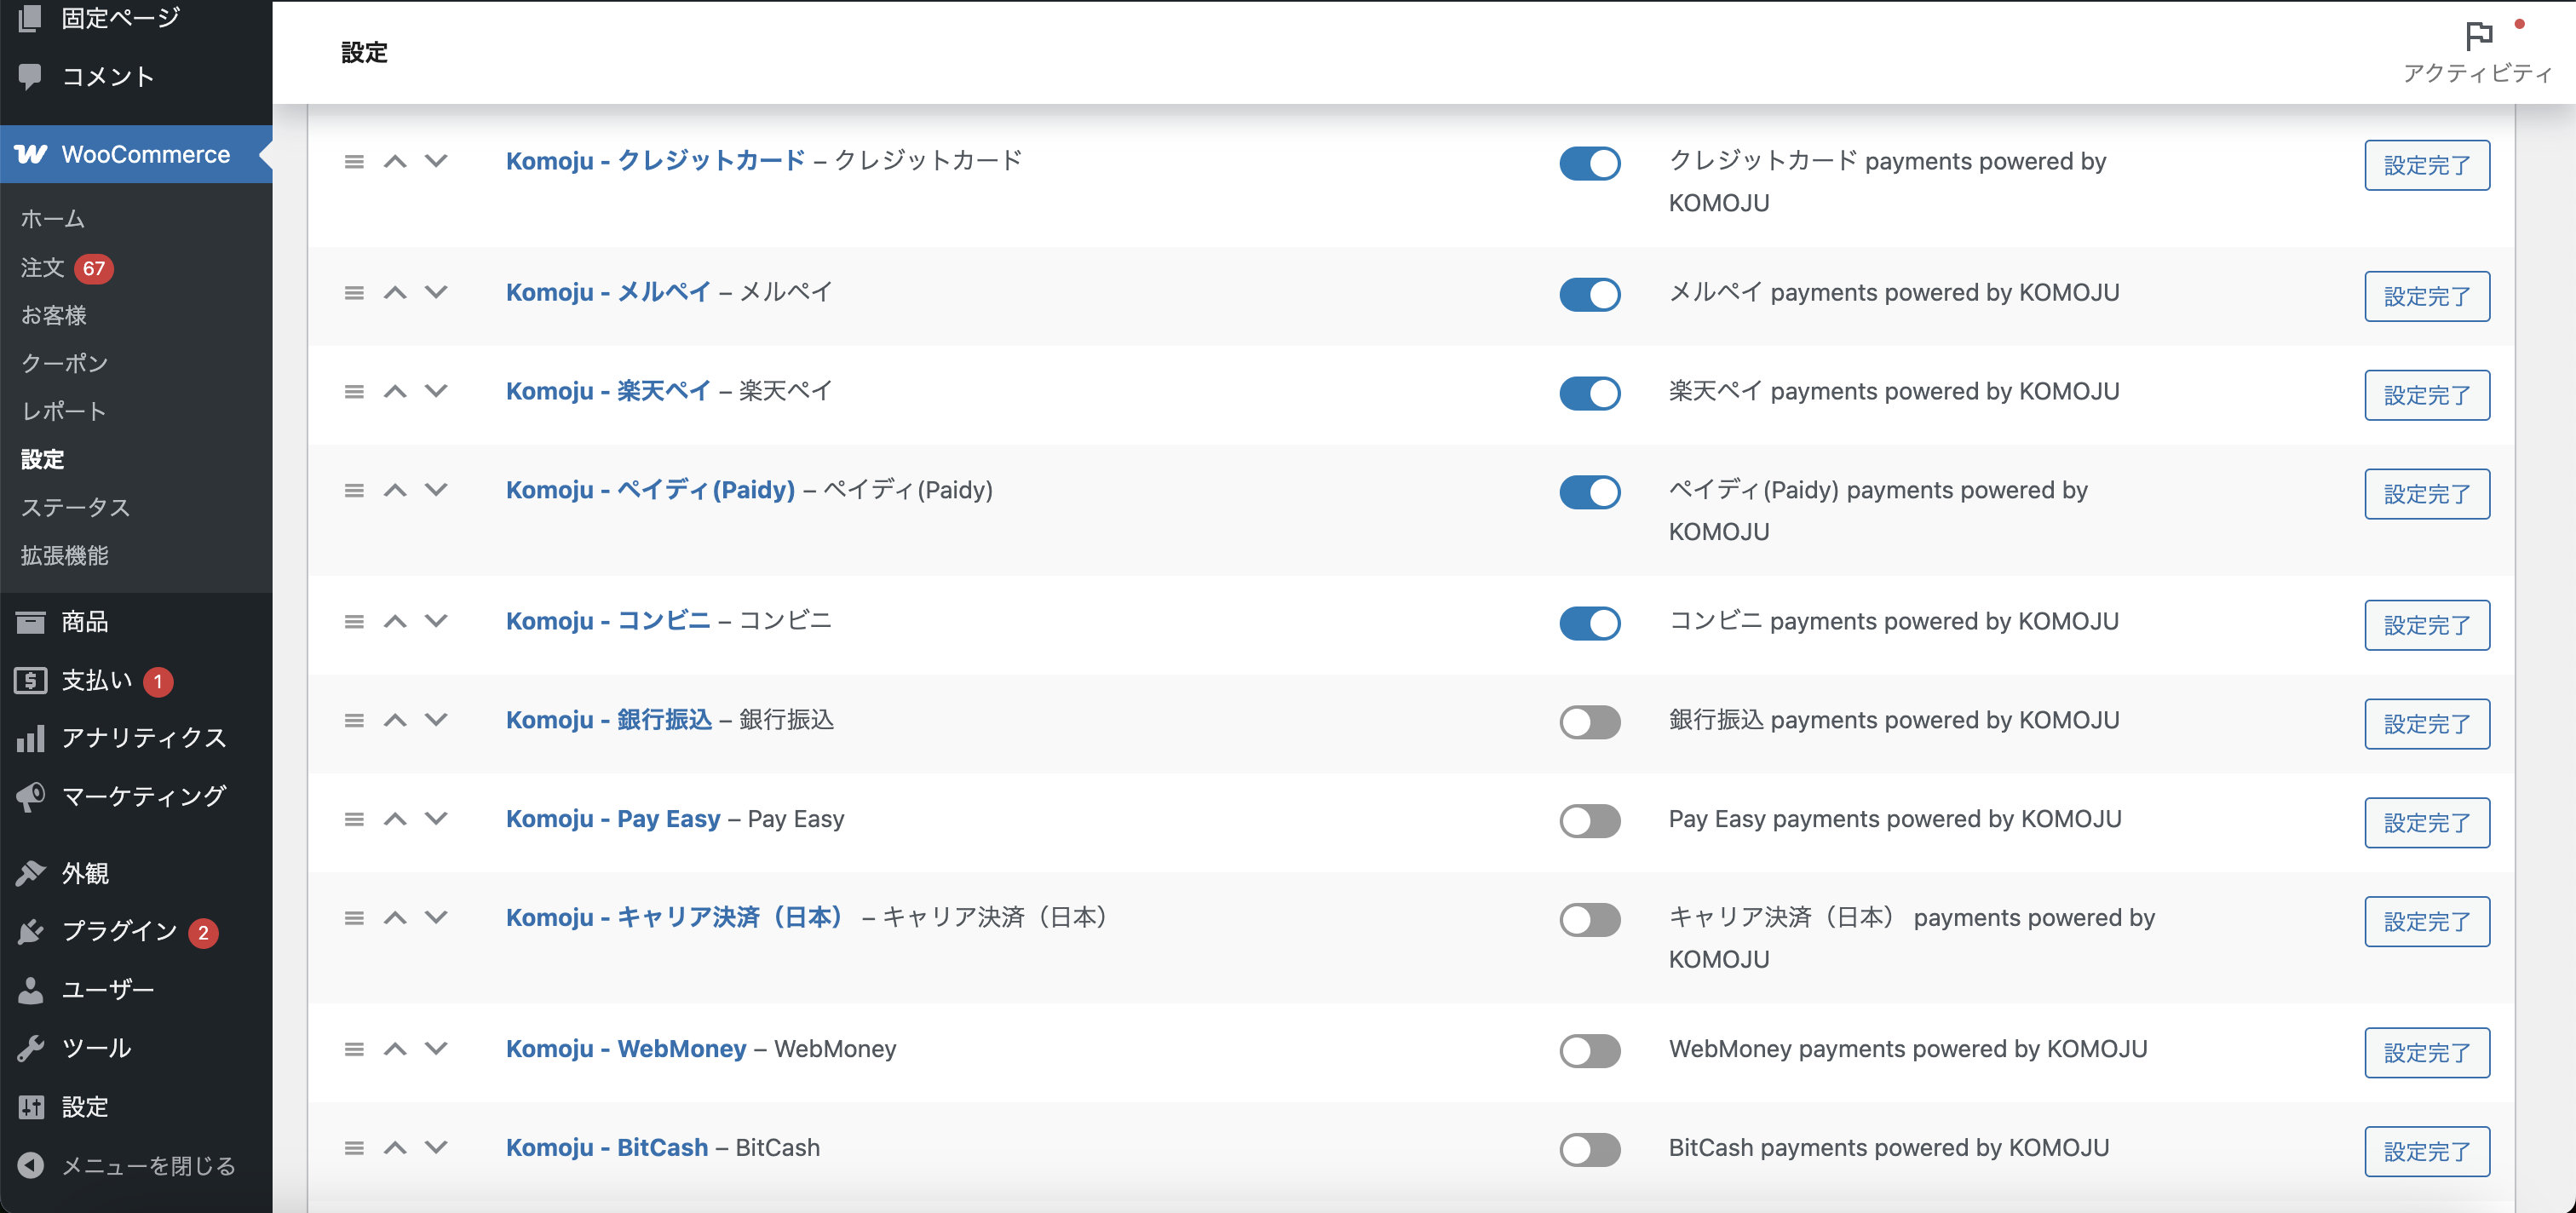Open ステータス status menu item
This screenshot has height=1213, width=2576.
tap(75, 508)
